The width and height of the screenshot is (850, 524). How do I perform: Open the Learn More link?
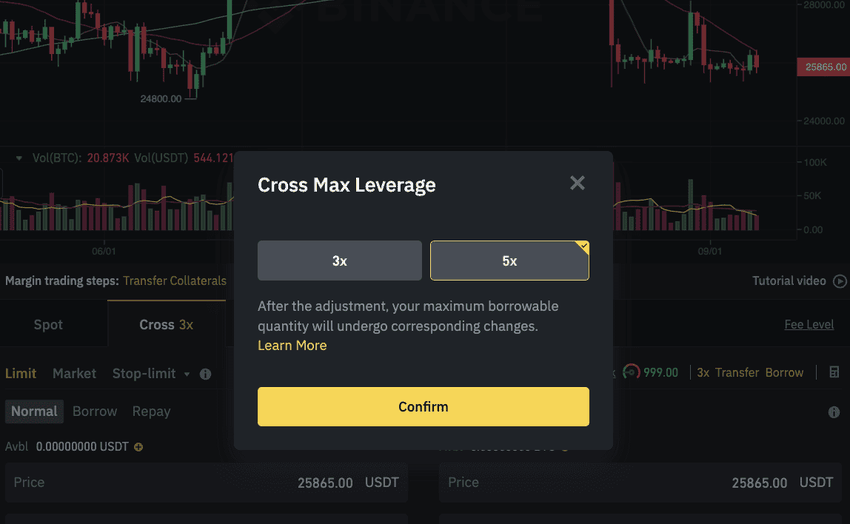(292, 345)
